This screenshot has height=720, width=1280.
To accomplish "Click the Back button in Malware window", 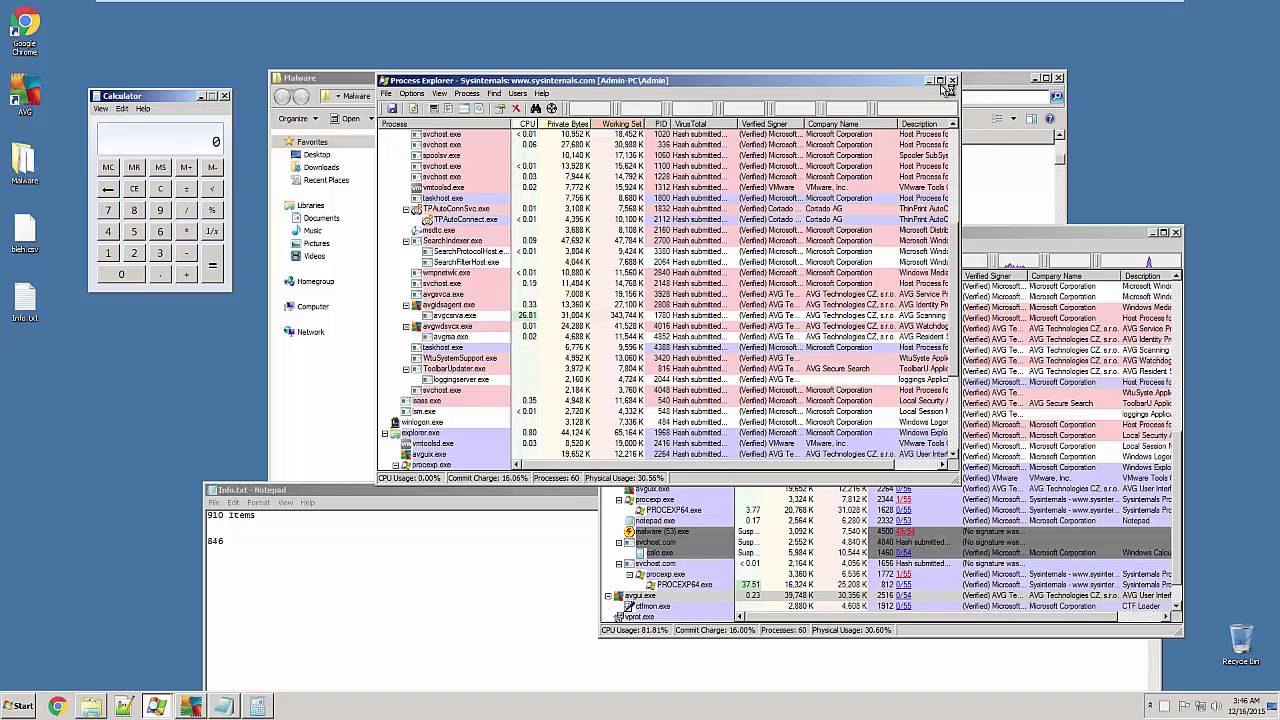I will click(283, 97).
